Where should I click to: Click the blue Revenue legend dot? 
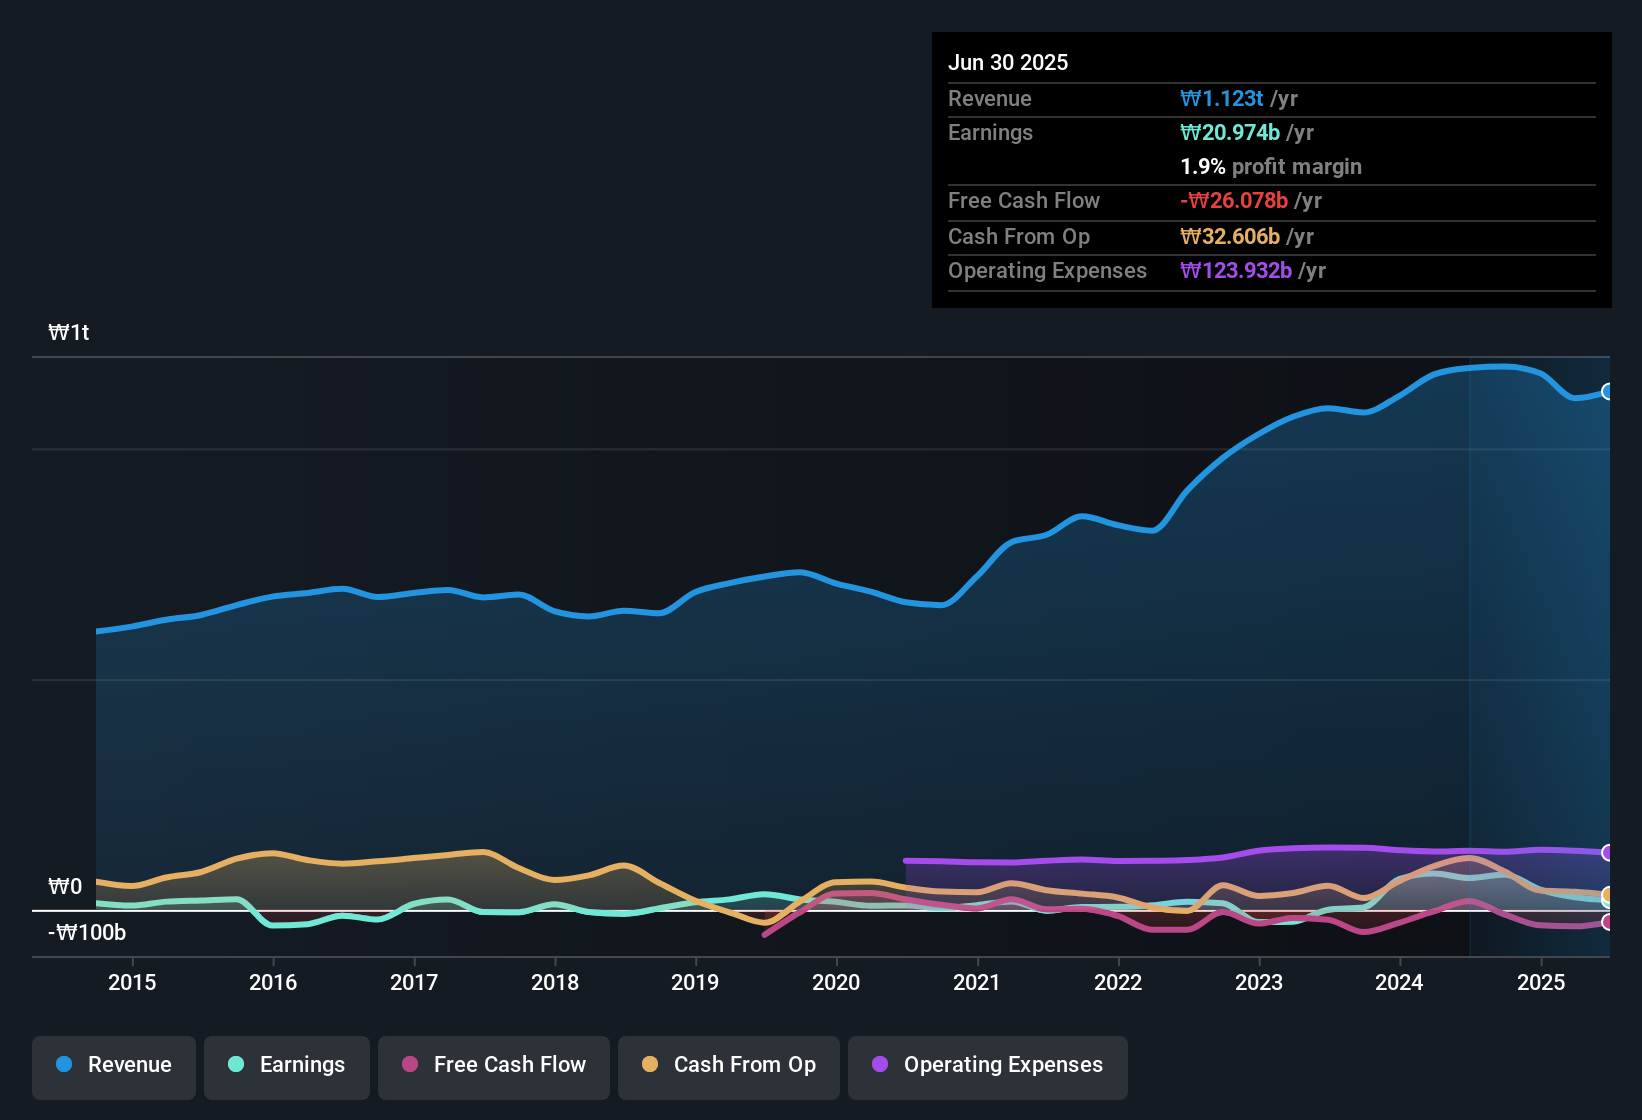[x=64, y=1065]
